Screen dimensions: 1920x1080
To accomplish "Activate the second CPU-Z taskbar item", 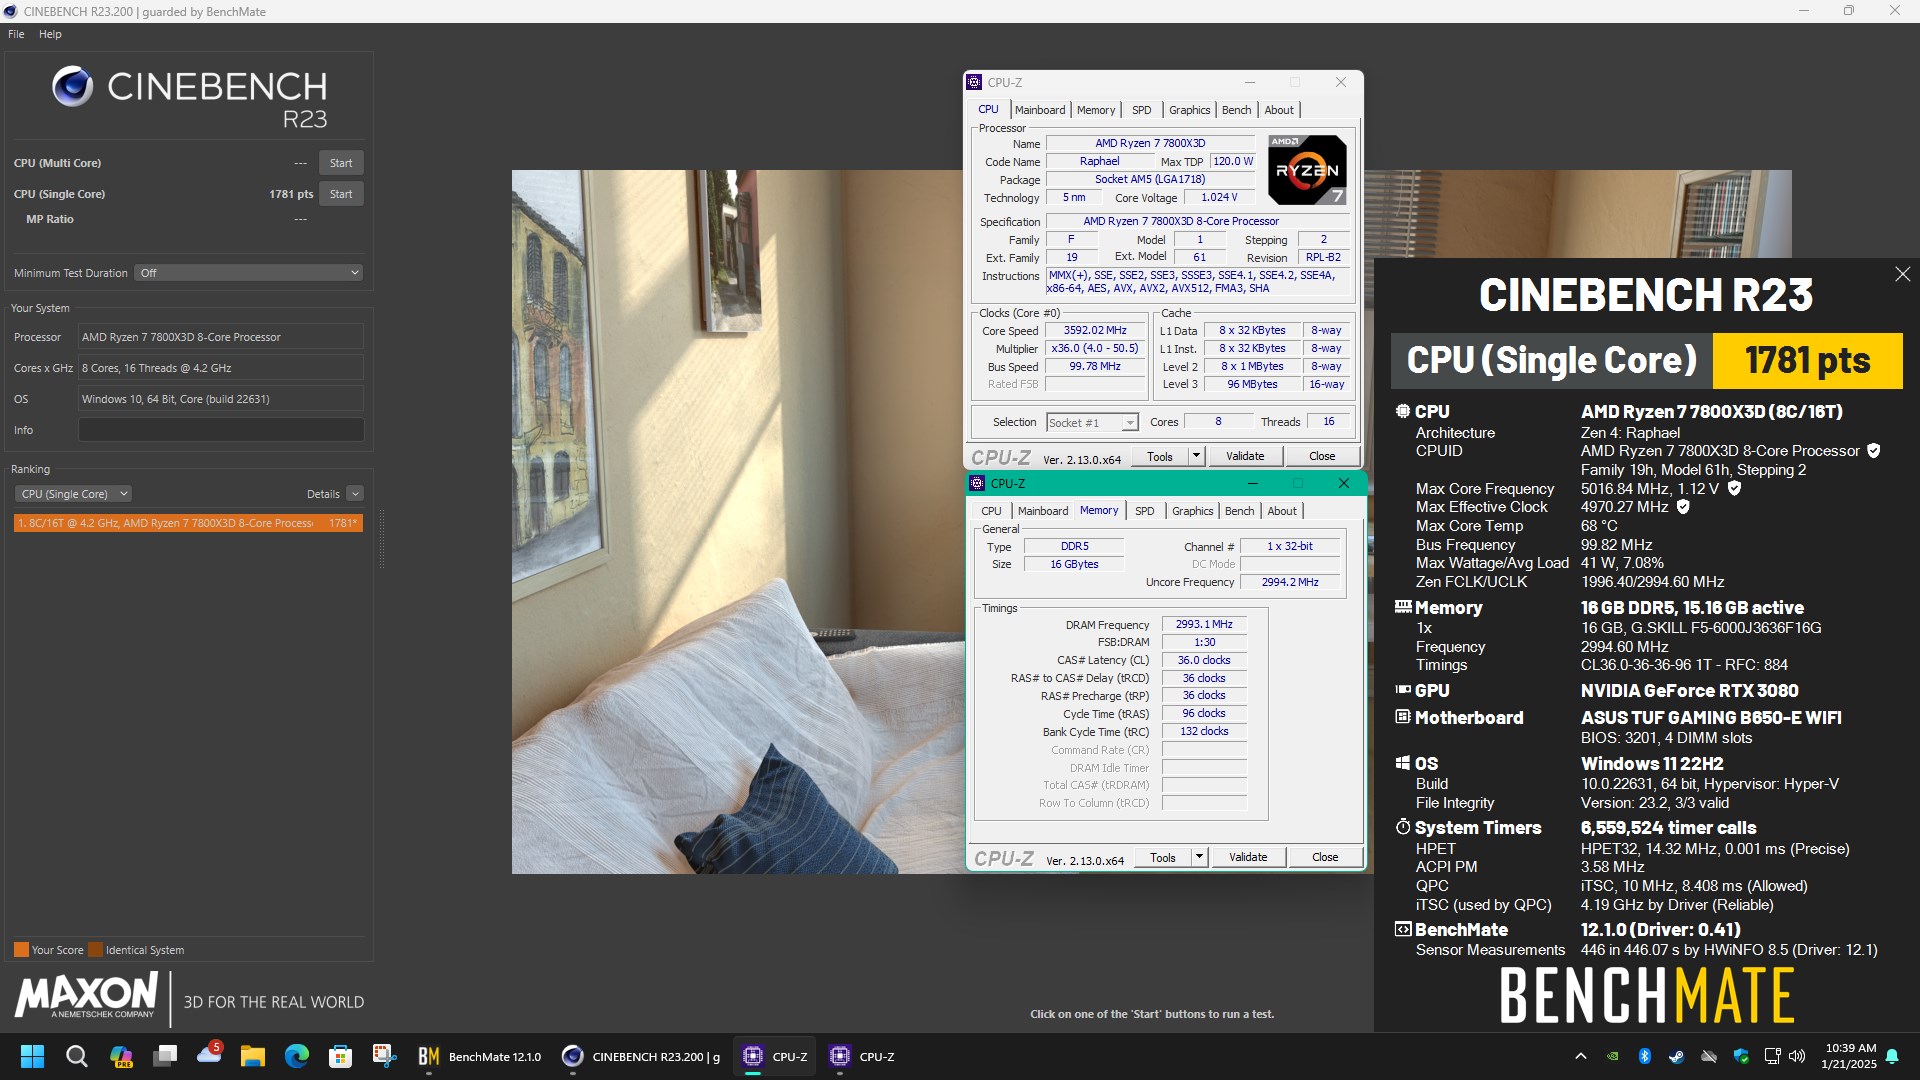I will pyautogui.click(x=862, y=1056).
